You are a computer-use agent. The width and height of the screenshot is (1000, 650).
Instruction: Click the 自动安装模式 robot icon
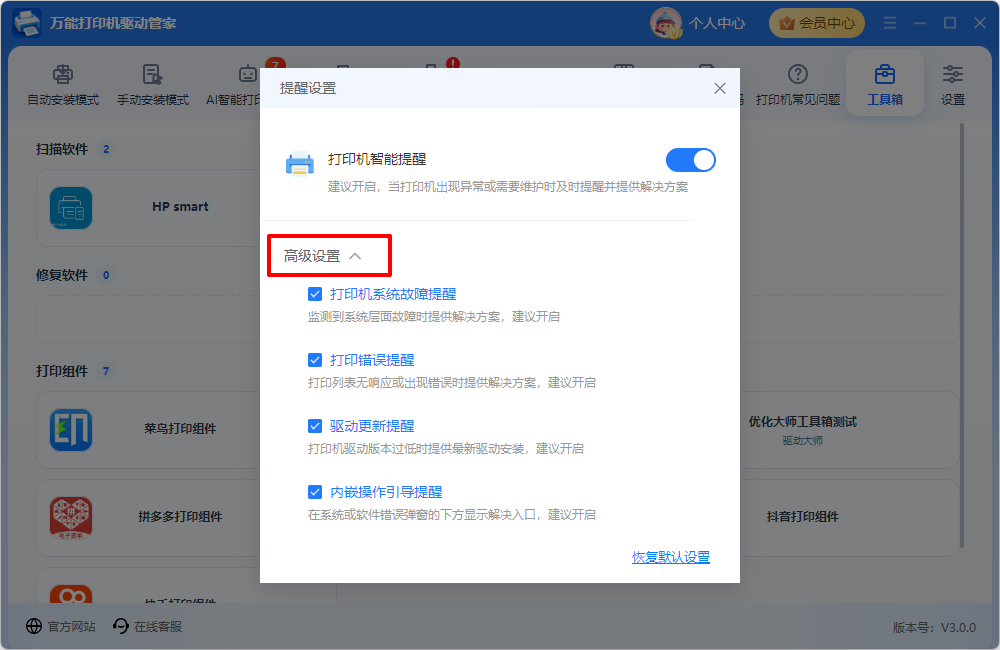63,74
